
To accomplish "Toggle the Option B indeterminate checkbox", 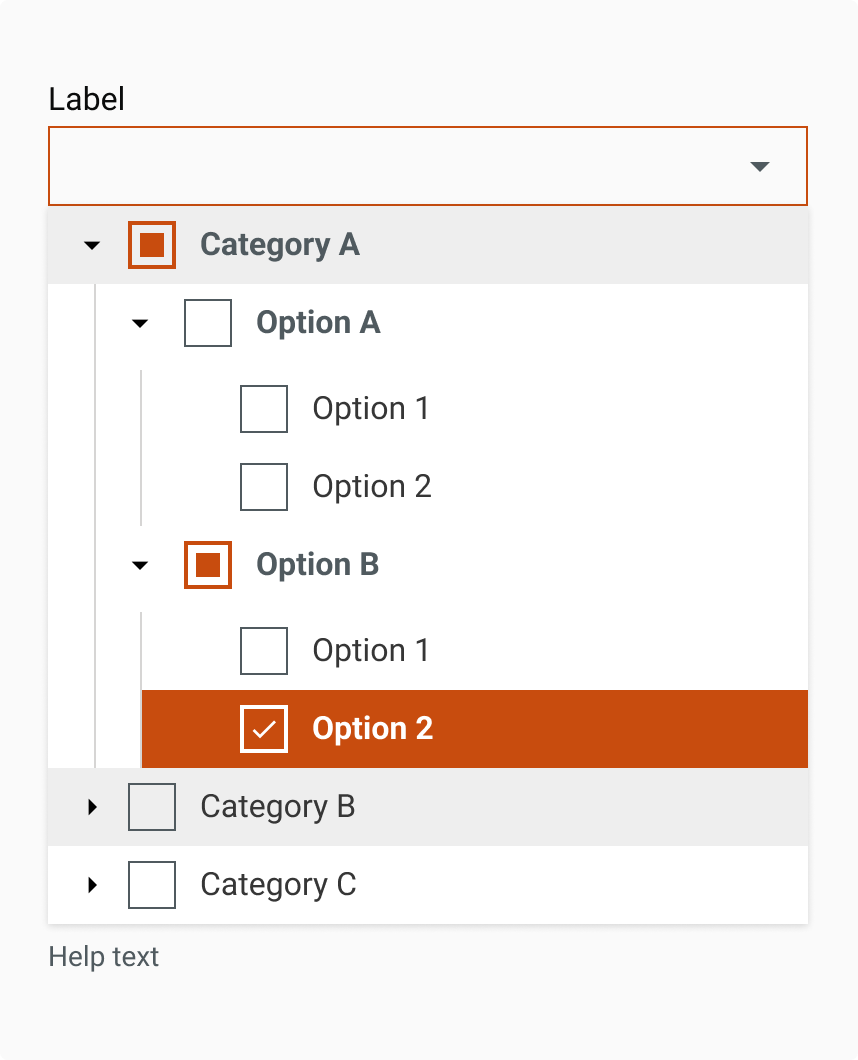I will click(x=208, y=565).
